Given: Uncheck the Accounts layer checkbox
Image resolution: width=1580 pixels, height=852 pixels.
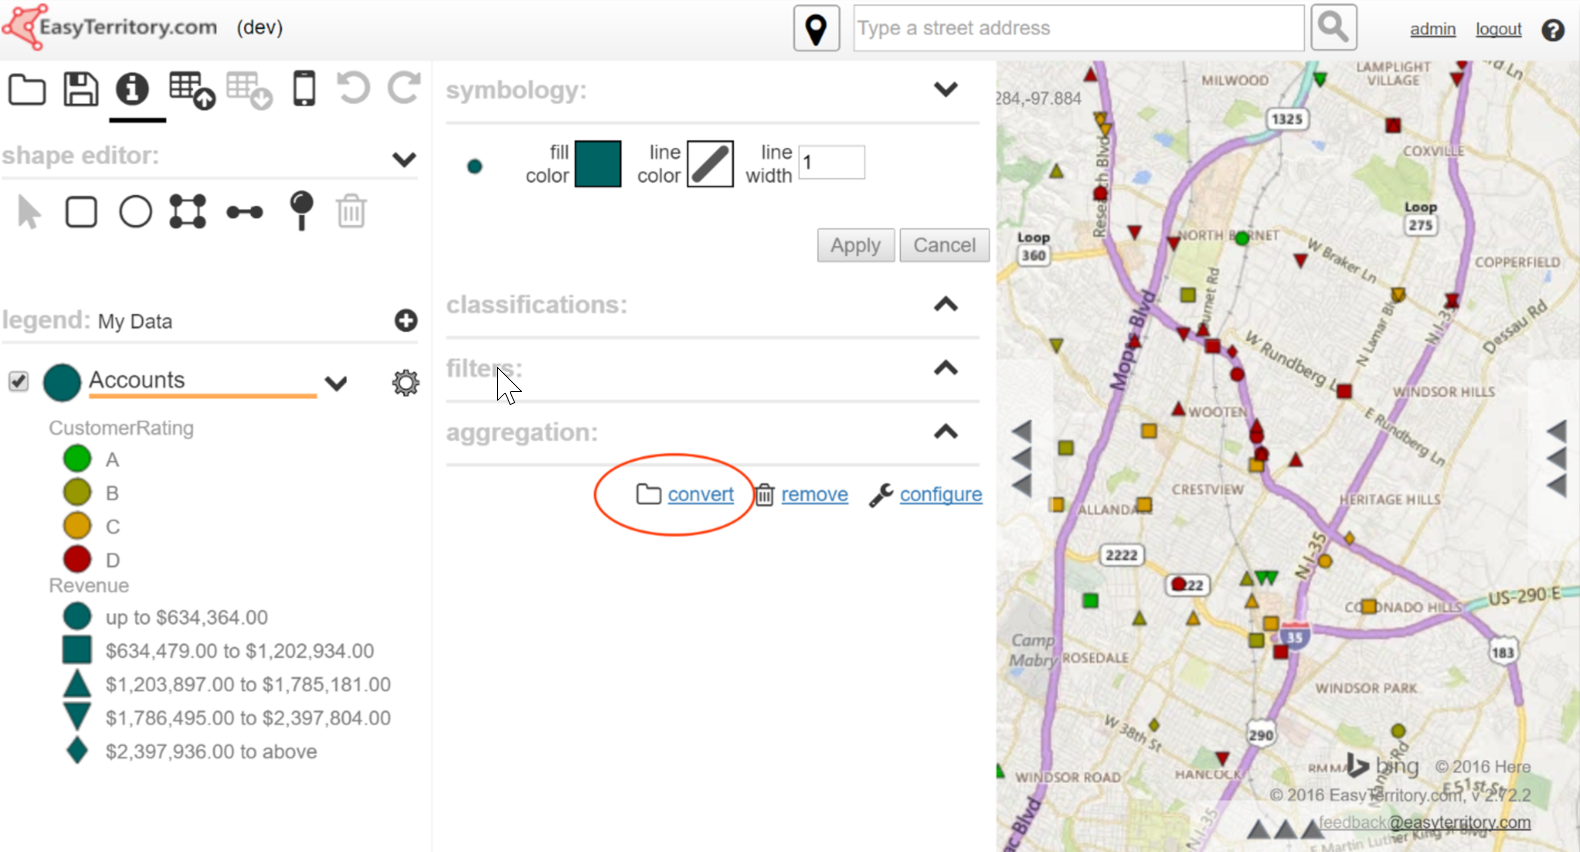Looking at the screenshot, I should coord(19,382).
